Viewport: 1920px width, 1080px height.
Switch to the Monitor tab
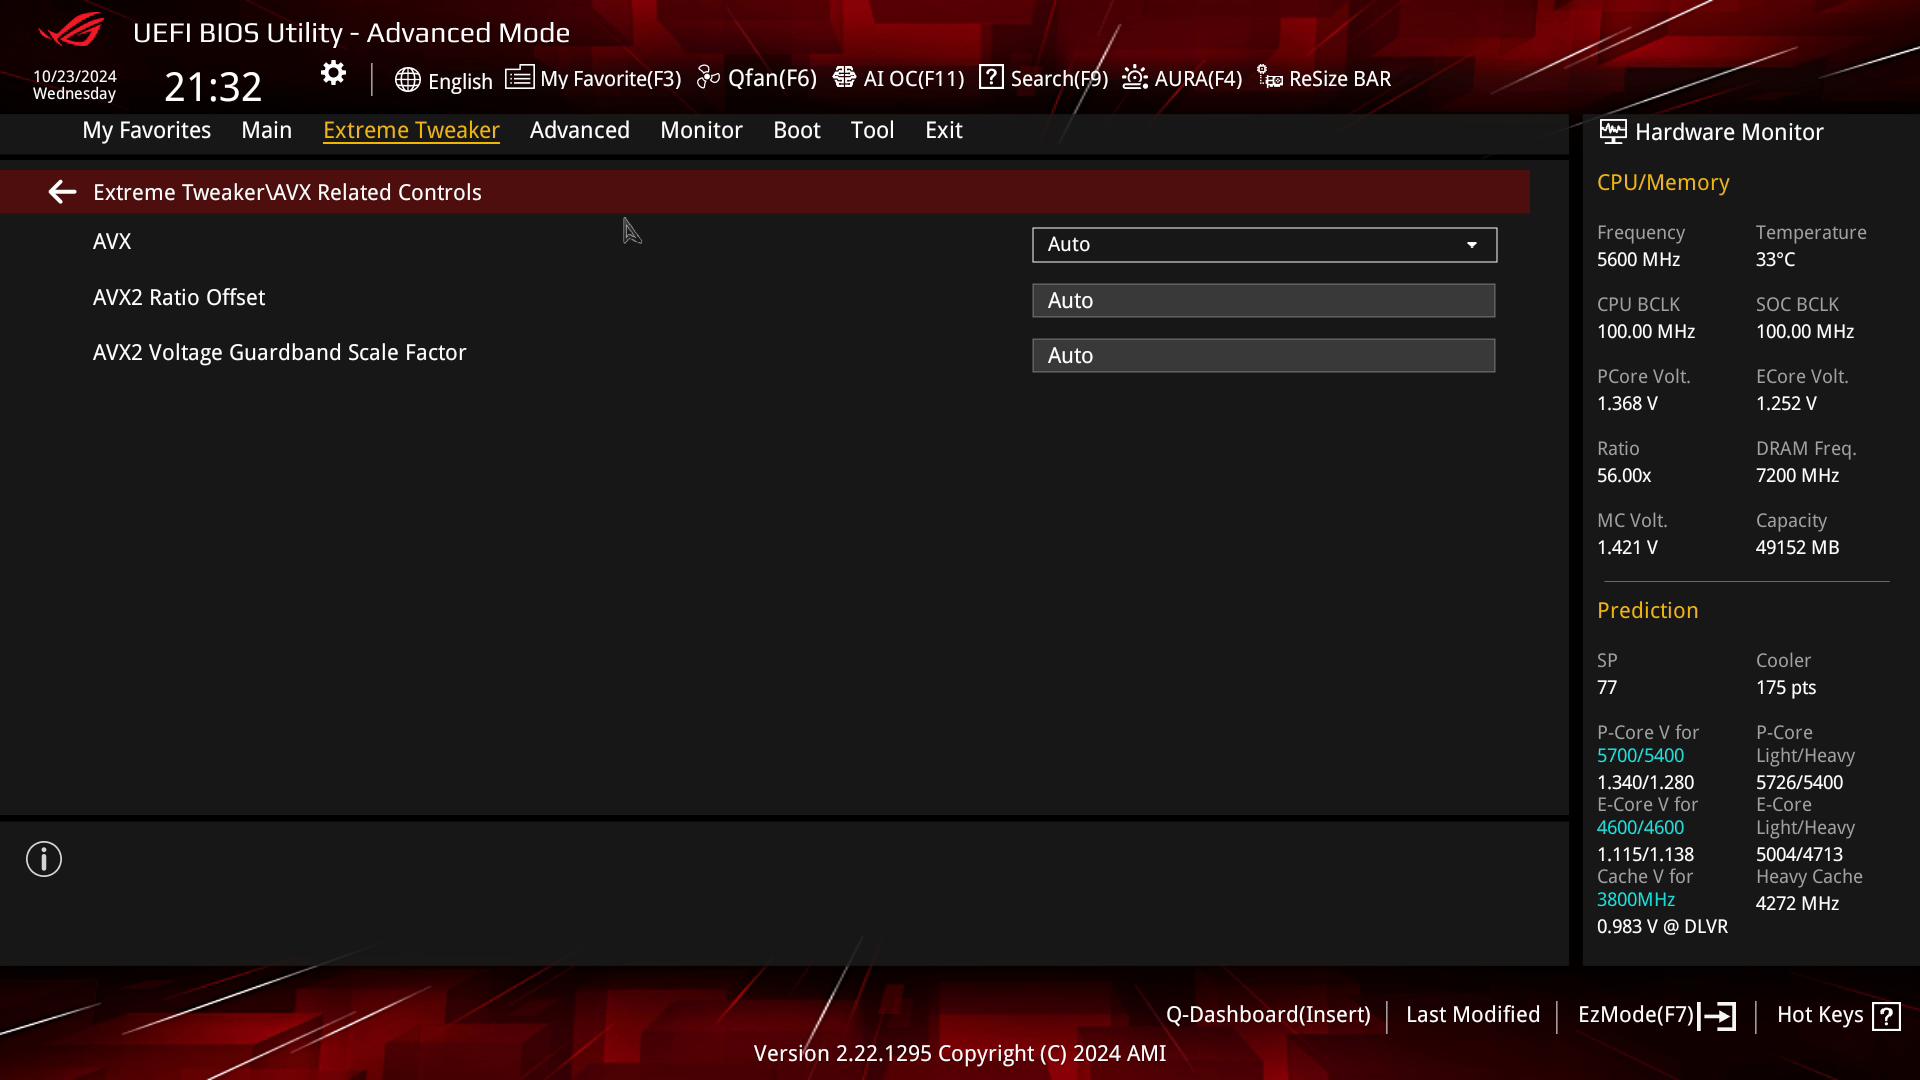(701, 130)
